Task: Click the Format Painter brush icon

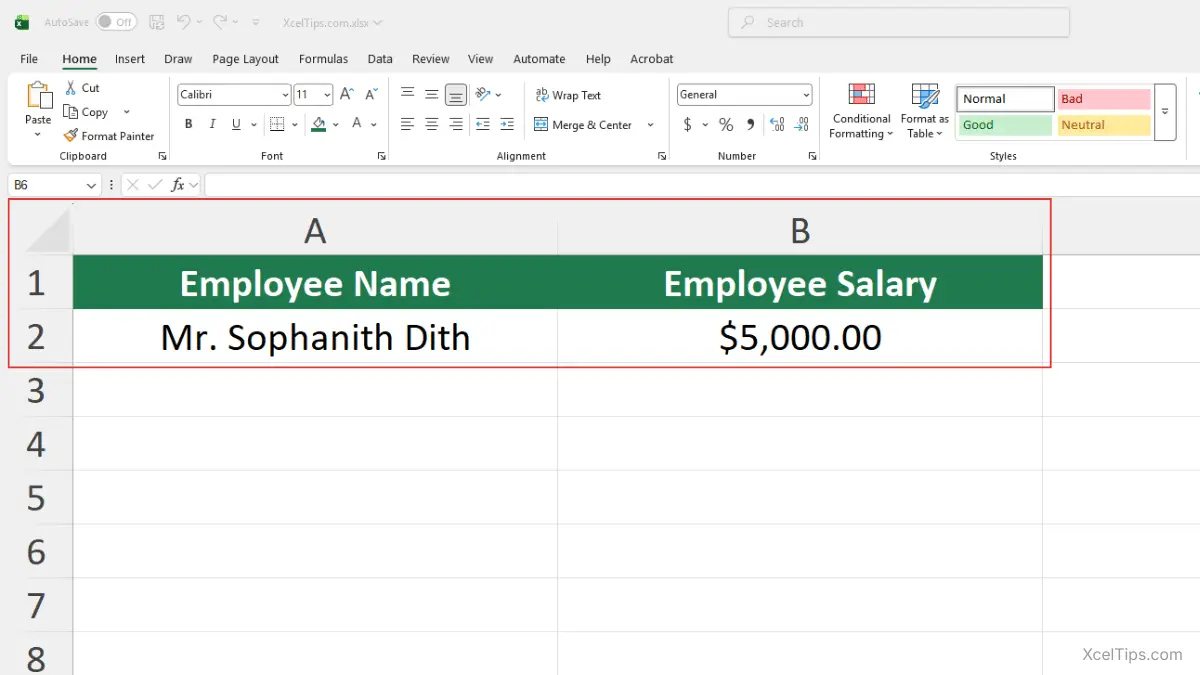Action: point(70,136)
